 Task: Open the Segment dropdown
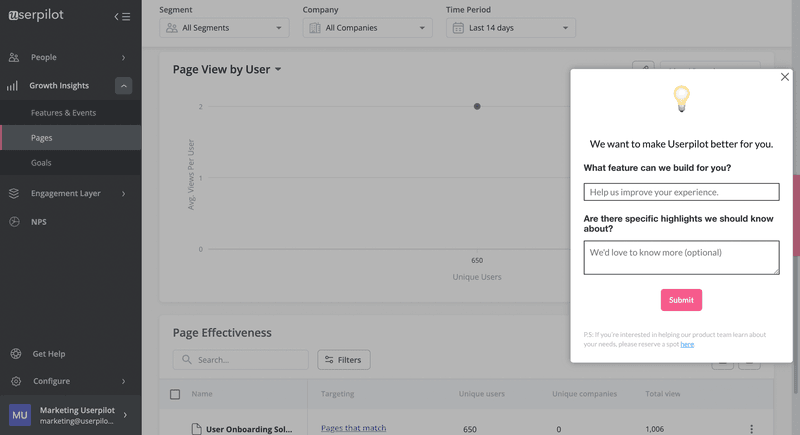coord(224,28)
